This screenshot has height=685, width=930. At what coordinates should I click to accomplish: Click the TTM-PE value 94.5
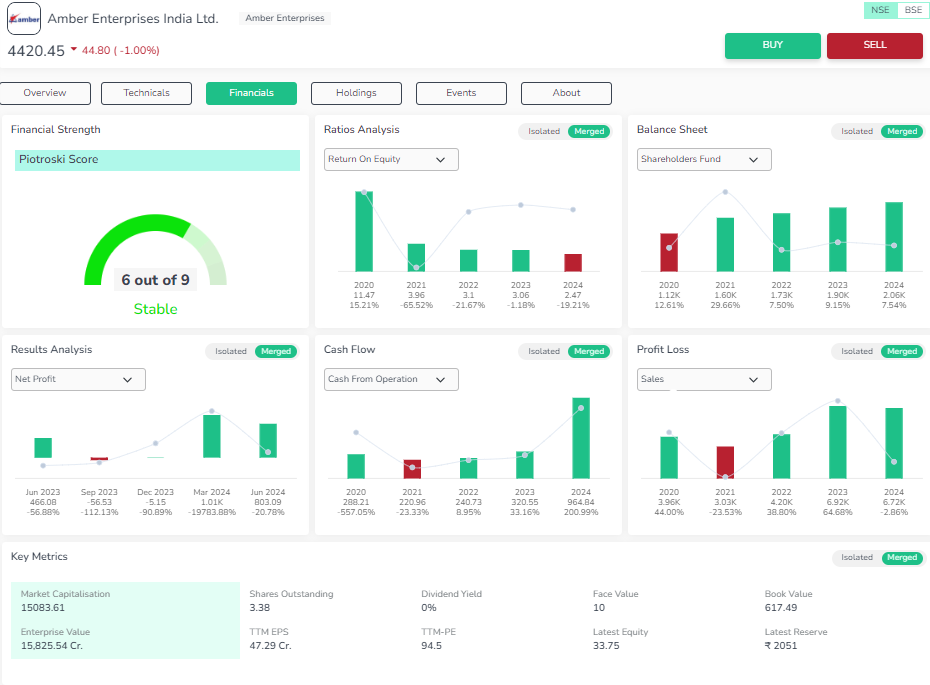tap(431, 646)
